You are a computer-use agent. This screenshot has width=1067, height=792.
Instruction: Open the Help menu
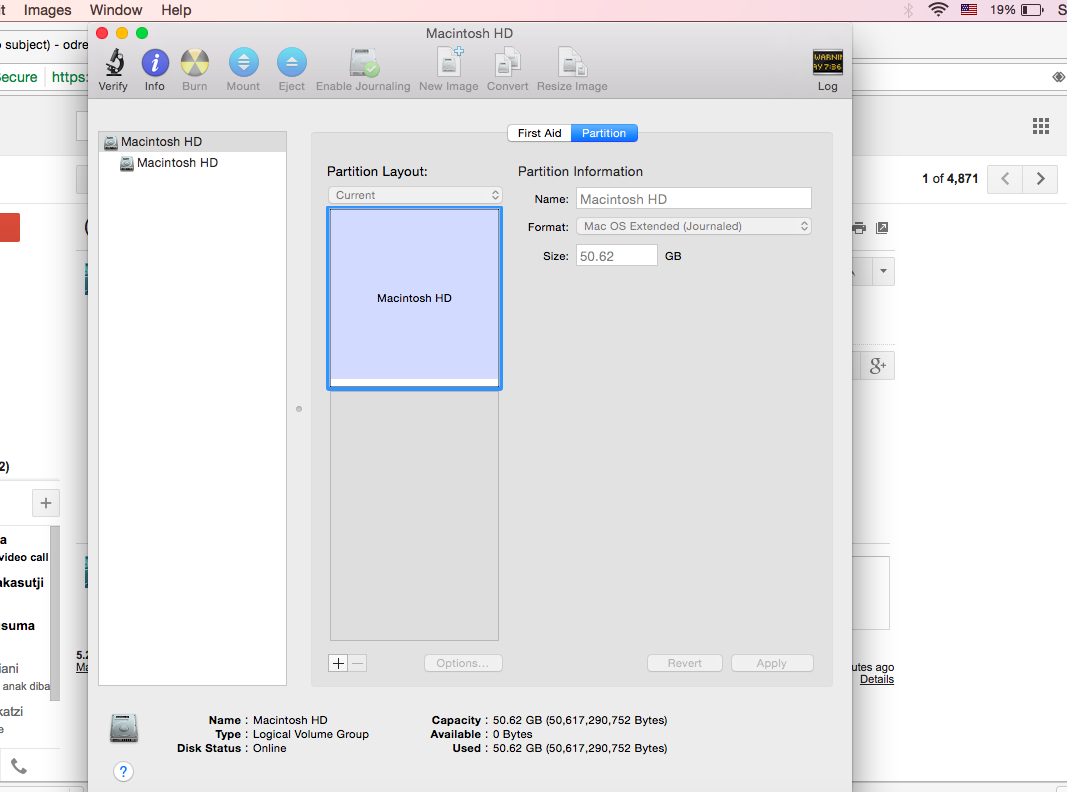point(176,10)
